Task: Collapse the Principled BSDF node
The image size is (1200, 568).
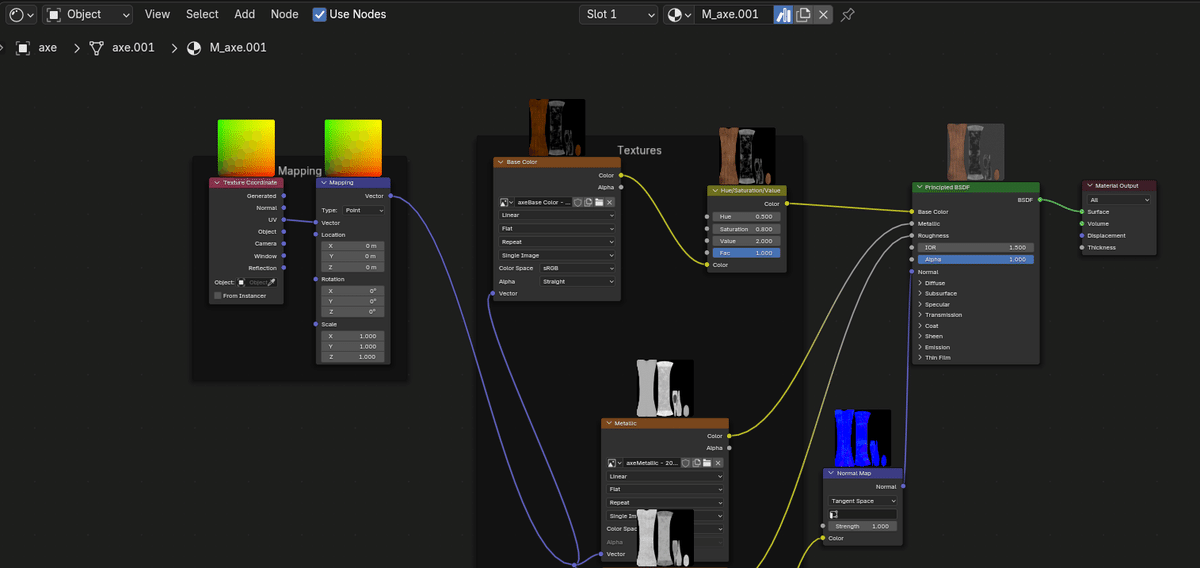Action: pyautogui.click(x=920, y=187)
